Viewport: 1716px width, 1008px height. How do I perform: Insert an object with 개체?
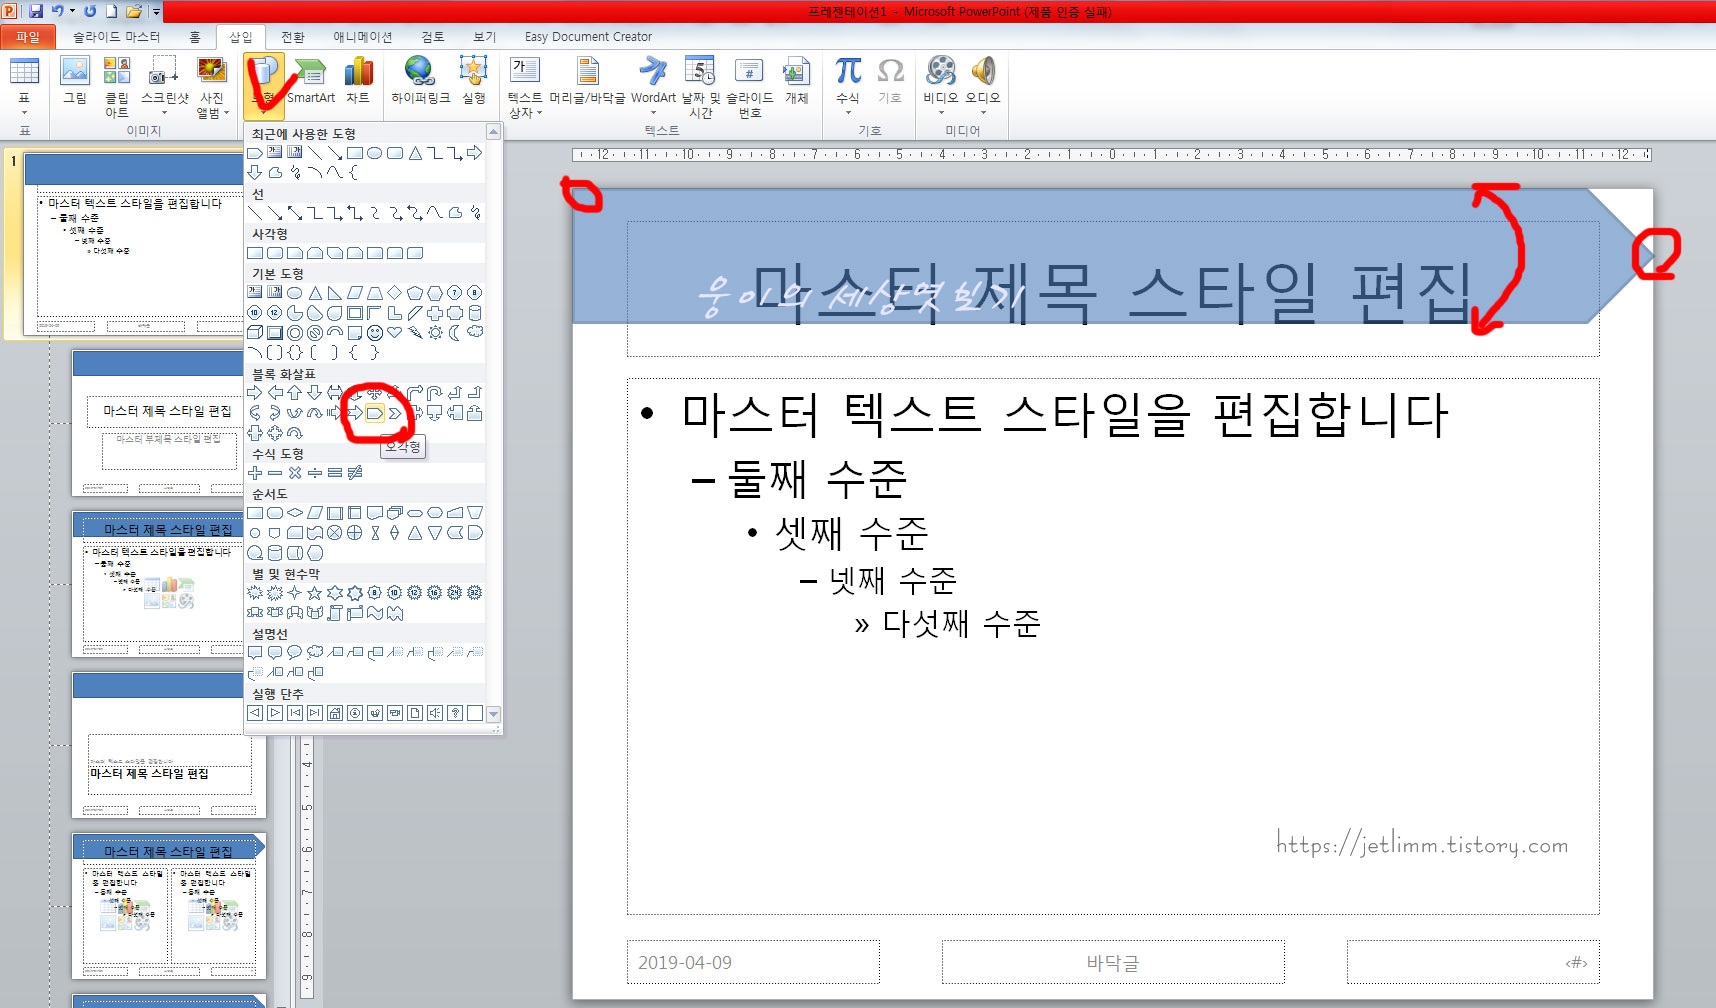796,80
